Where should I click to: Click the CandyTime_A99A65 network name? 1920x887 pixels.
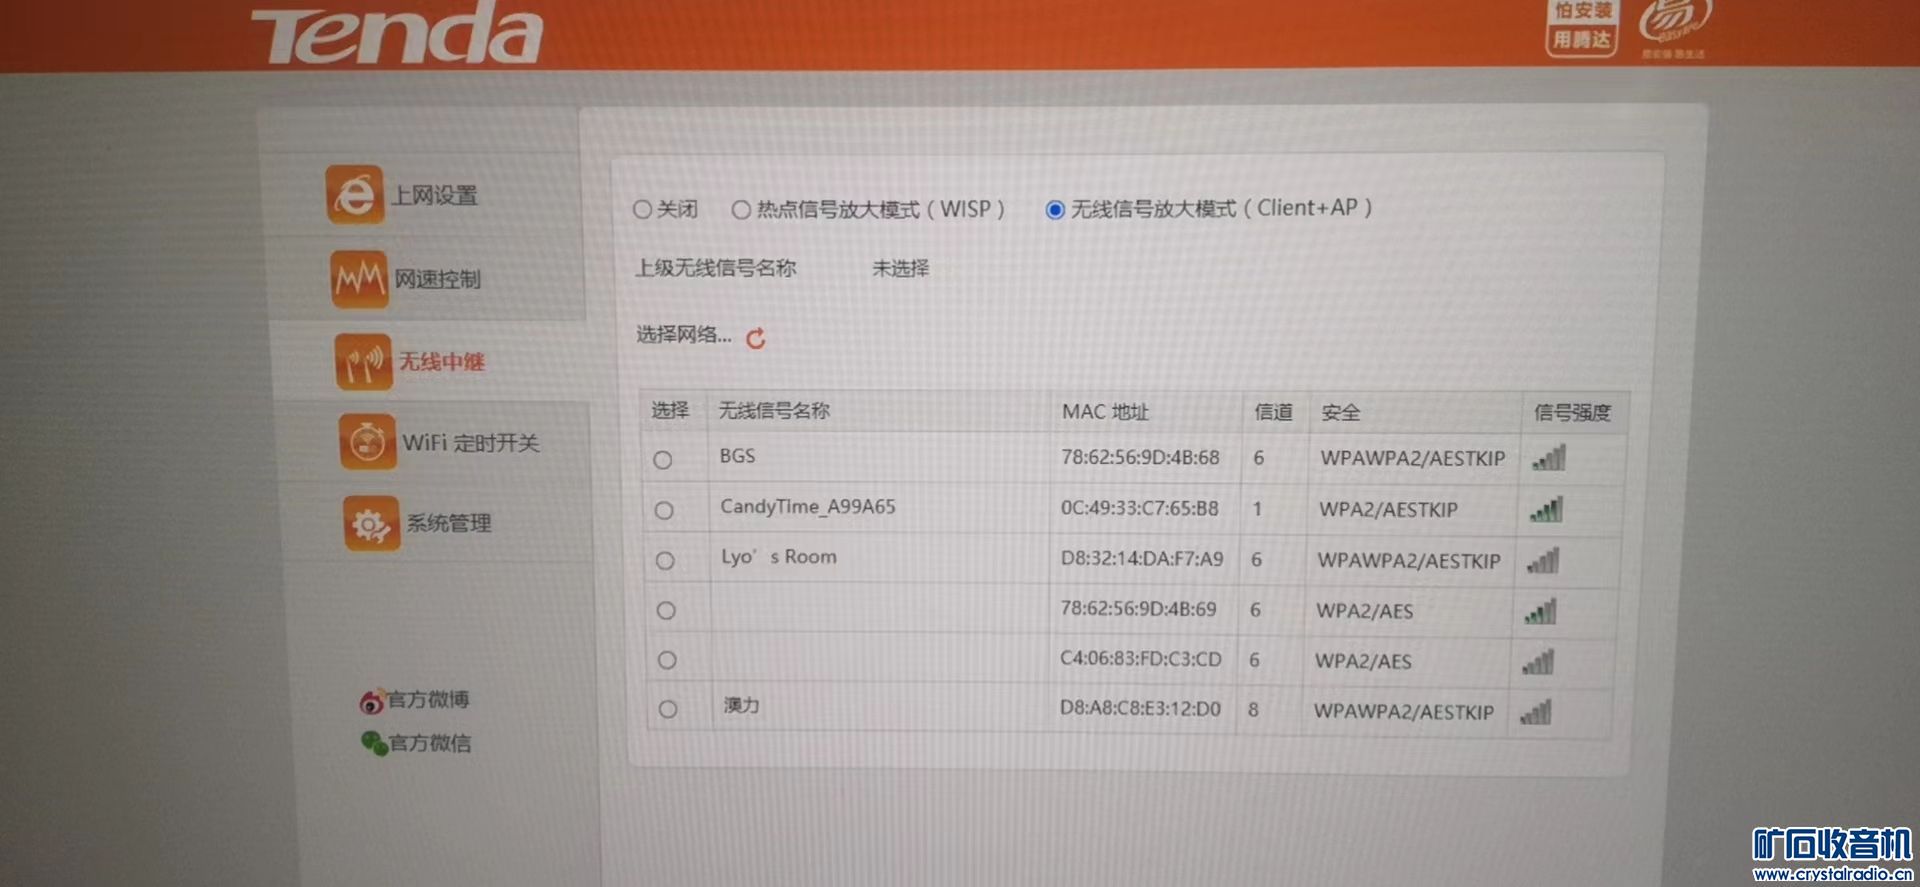click(x=808, y=507)
